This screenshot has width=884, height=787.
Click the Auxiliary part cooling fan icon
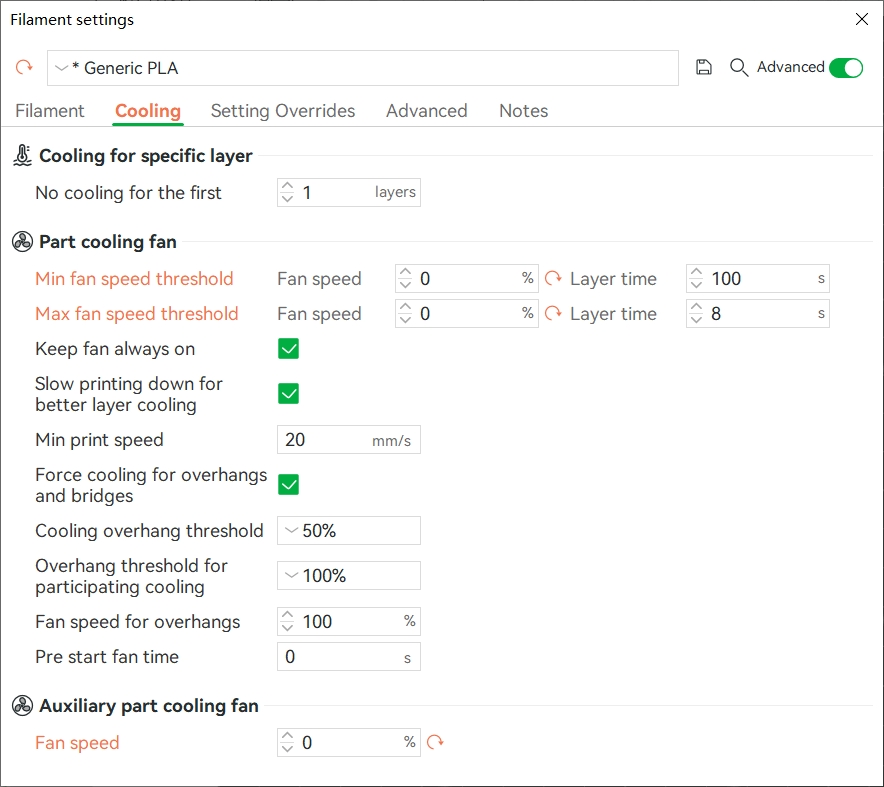click(23, 705)
